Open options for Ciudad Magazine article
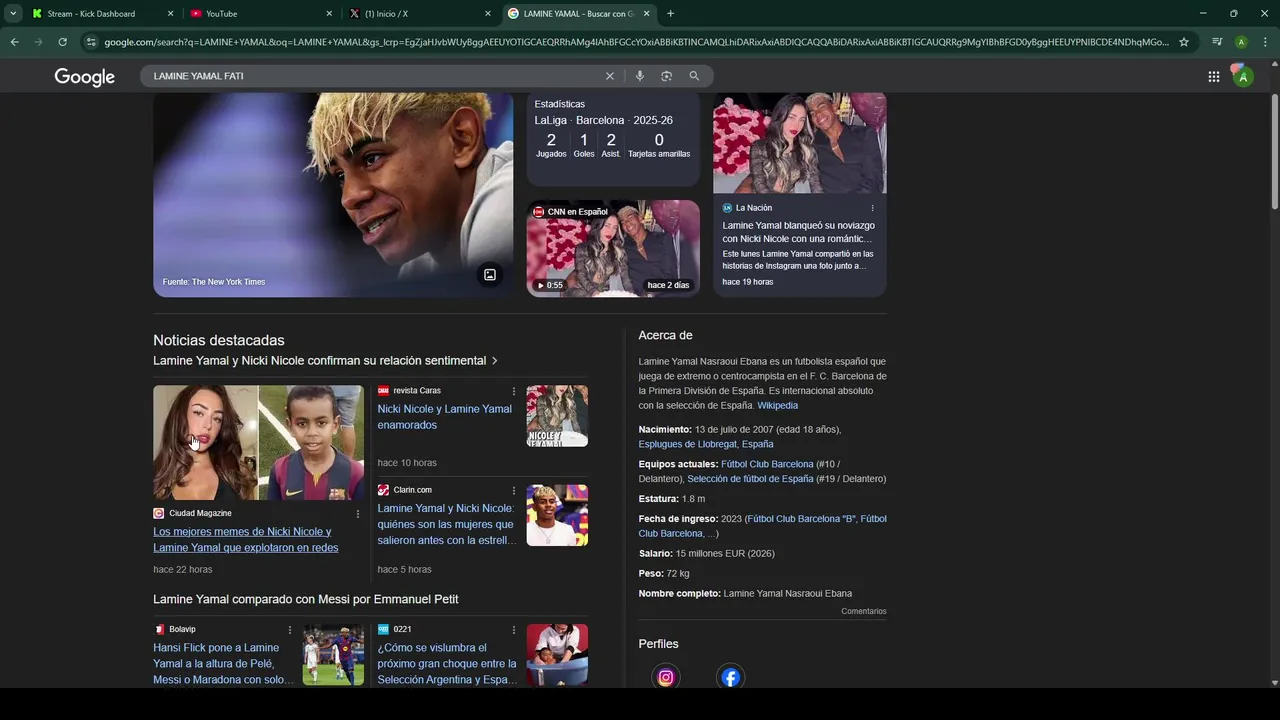Viewport: 1280px width, 720px height. pyautogui.click(x=358, y=514)
